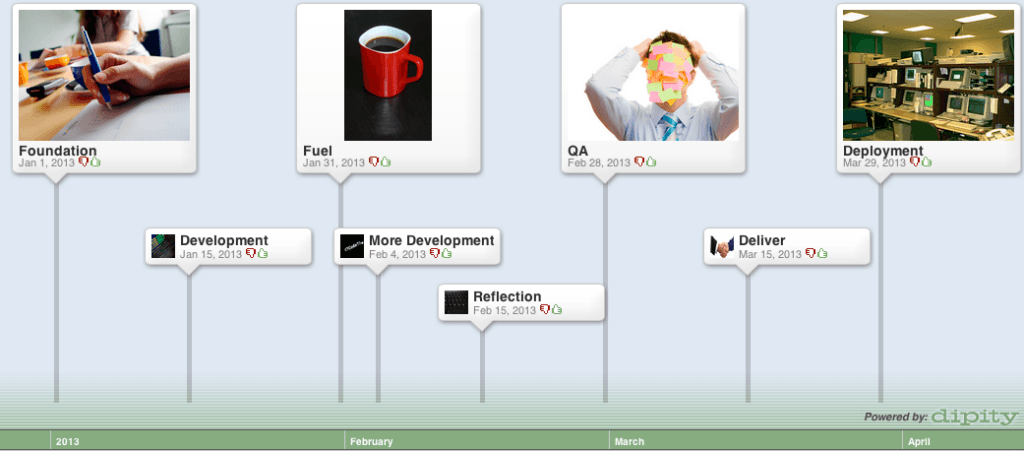Viewport: 1024px width, 451px height.
Task: Open the Reflection event title
Action: (x=507, y=297)
